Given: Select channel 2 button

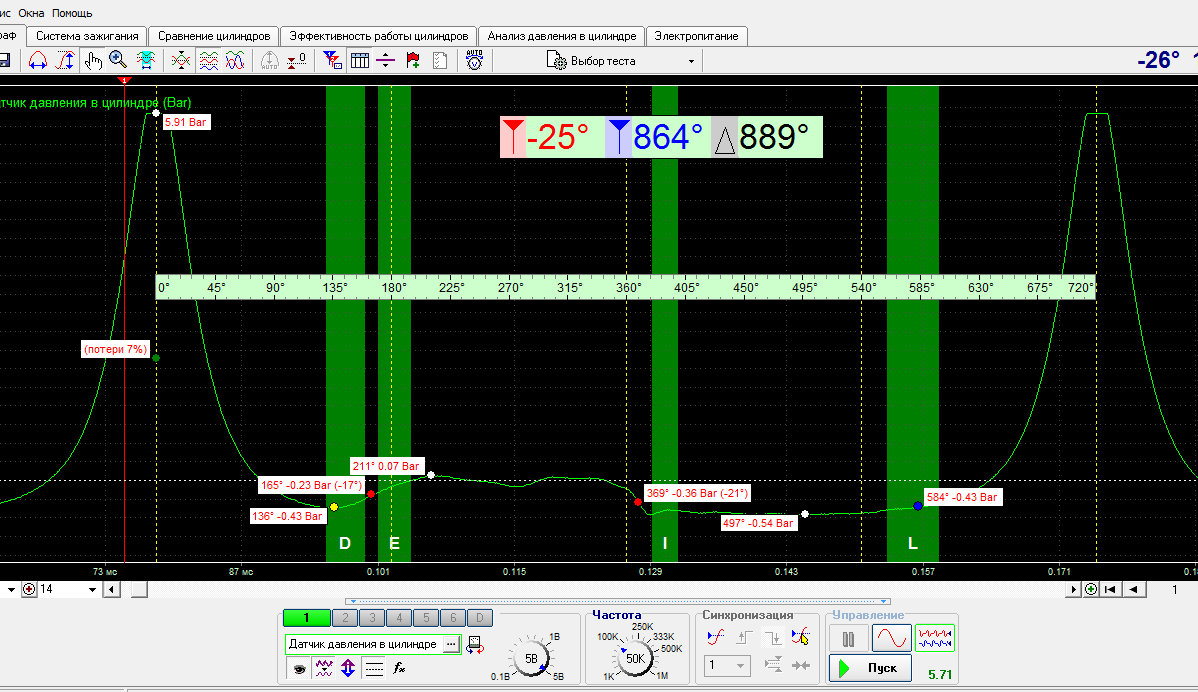Looking at the screenshot, I should point(345,618).
